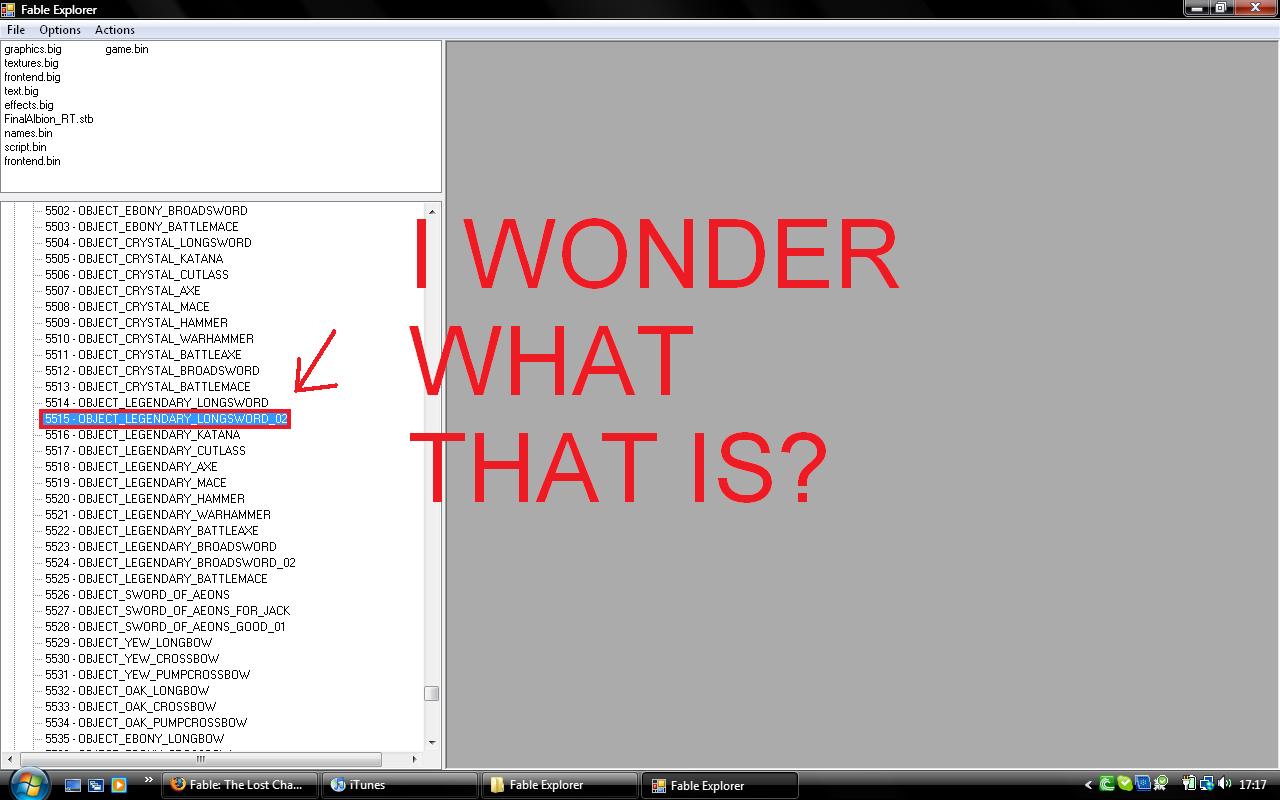Click the volume speaker tray icon
Screen dimensions: 1280x800
coord(1225,785)
